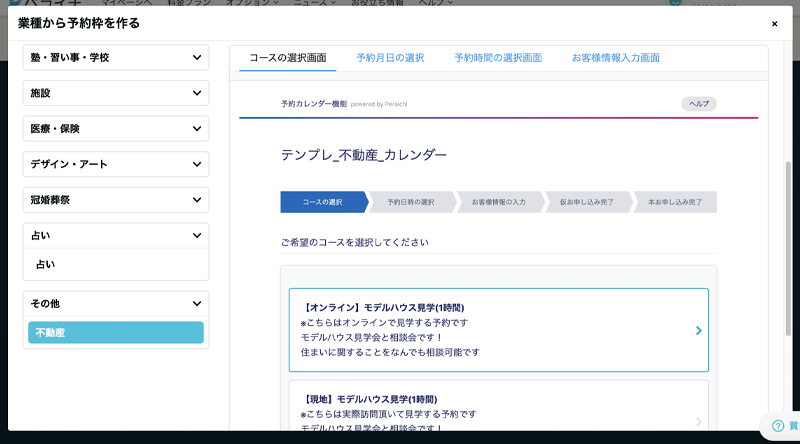Expand the 冠婚葬祭 category chevron
Viewport: 800px width, 444px height.
[196, 200]
